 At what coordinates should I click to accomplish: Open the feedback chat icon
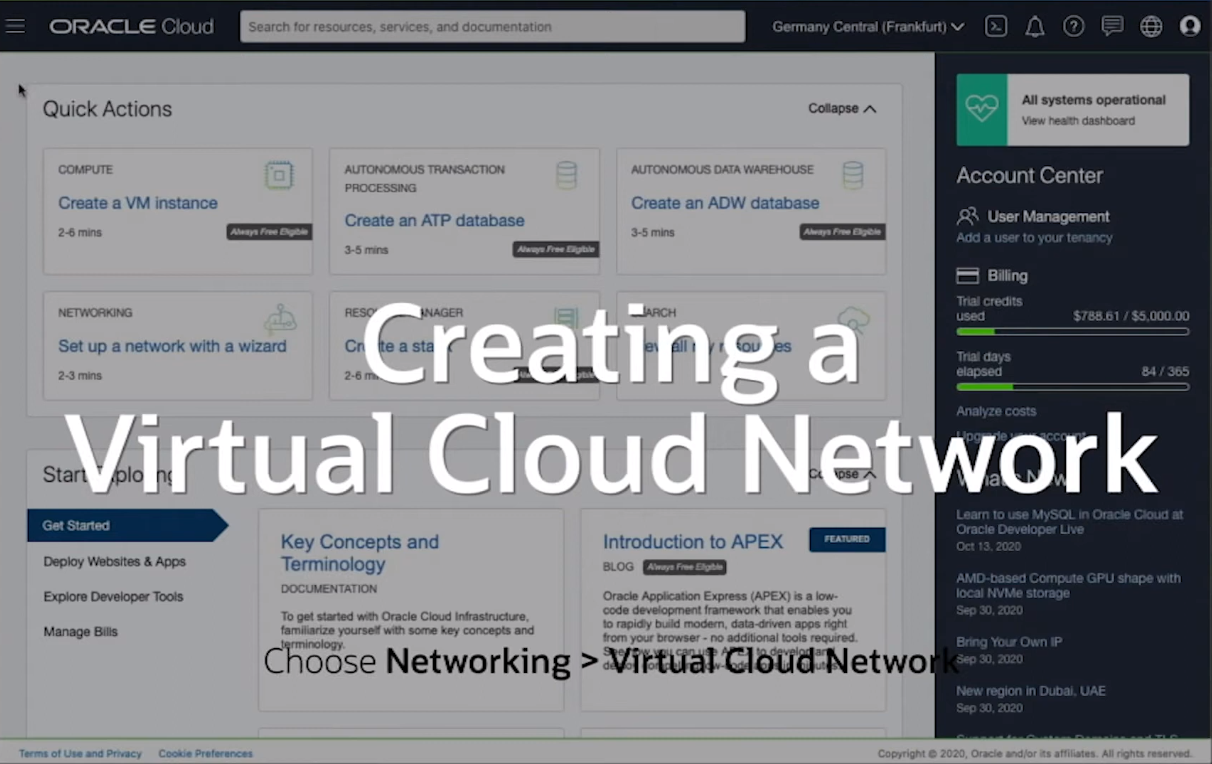(x=1112, y=26)
